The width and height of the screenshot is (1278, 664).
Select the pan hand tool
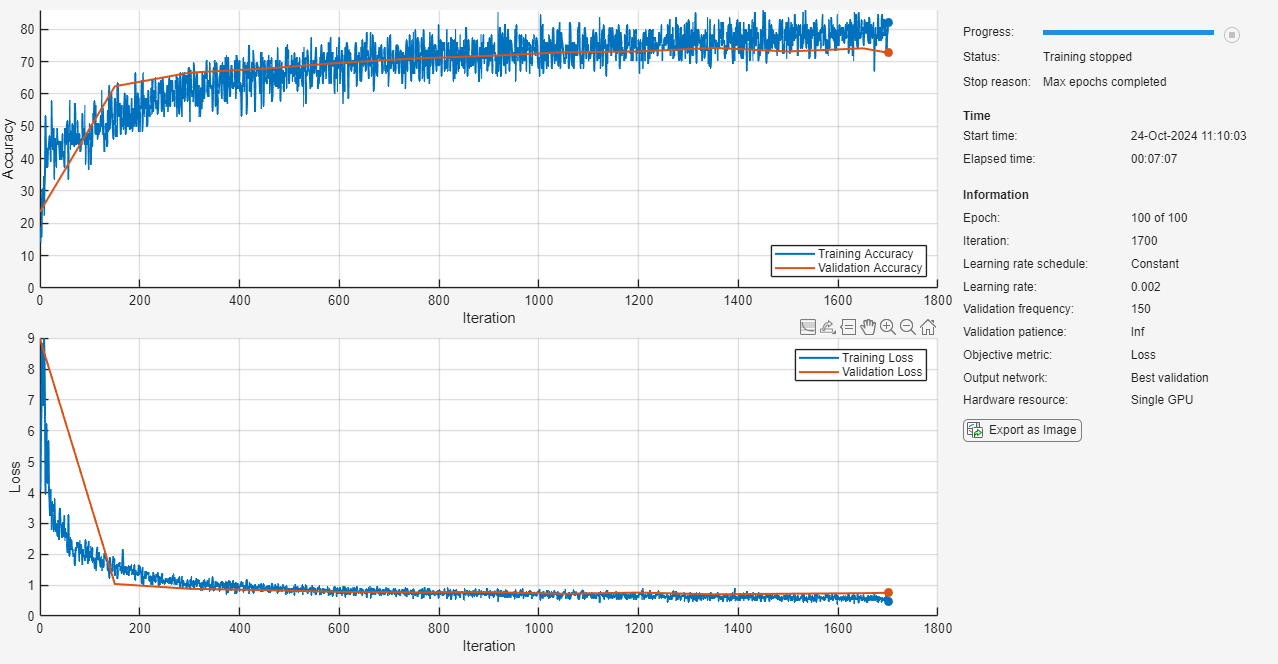pyautogui.click(x=868, y=327)
